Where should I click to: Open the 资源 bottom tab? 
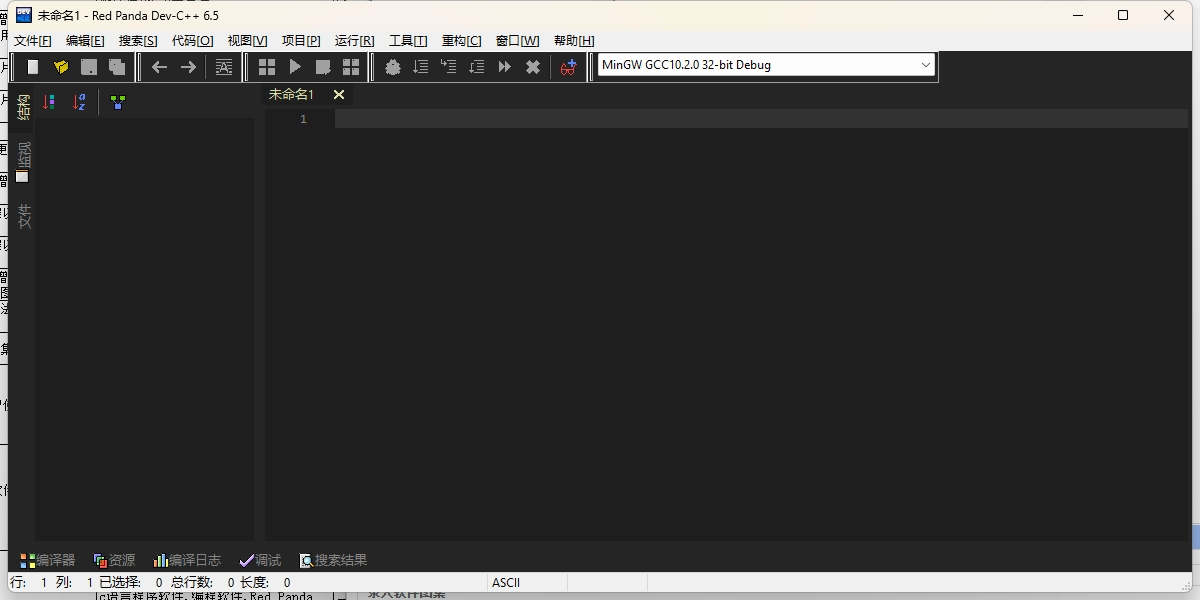[x=114, y=560]
